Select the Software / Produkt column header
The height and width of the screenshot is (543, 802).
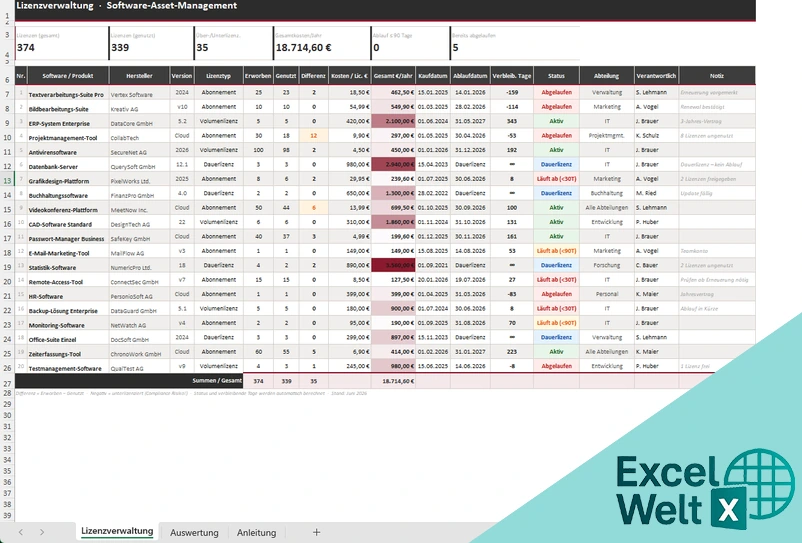click(68, 76)
